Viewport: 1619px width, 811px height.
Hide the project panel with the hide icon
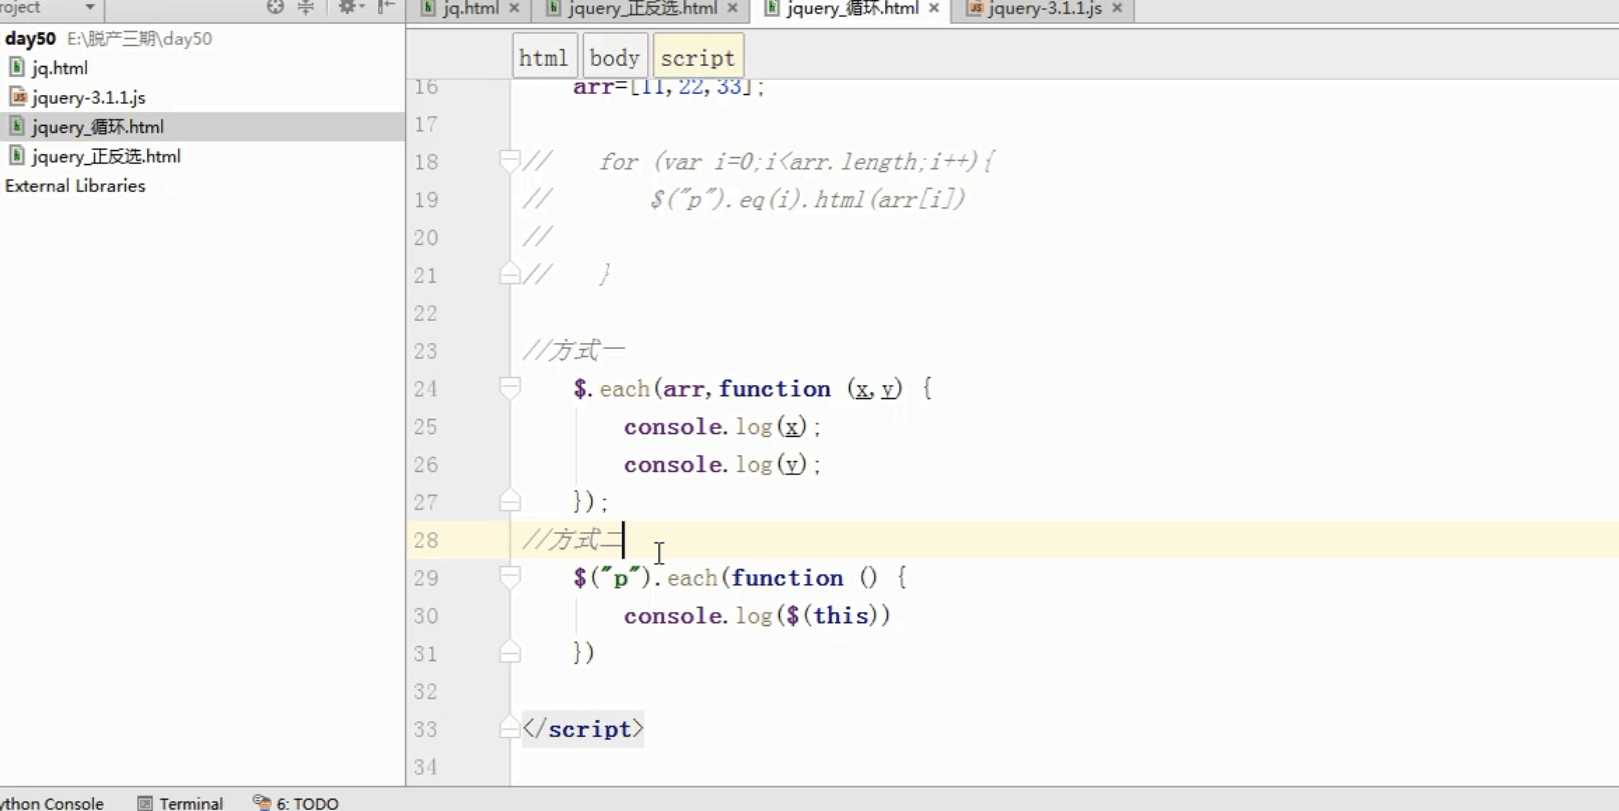386,7
